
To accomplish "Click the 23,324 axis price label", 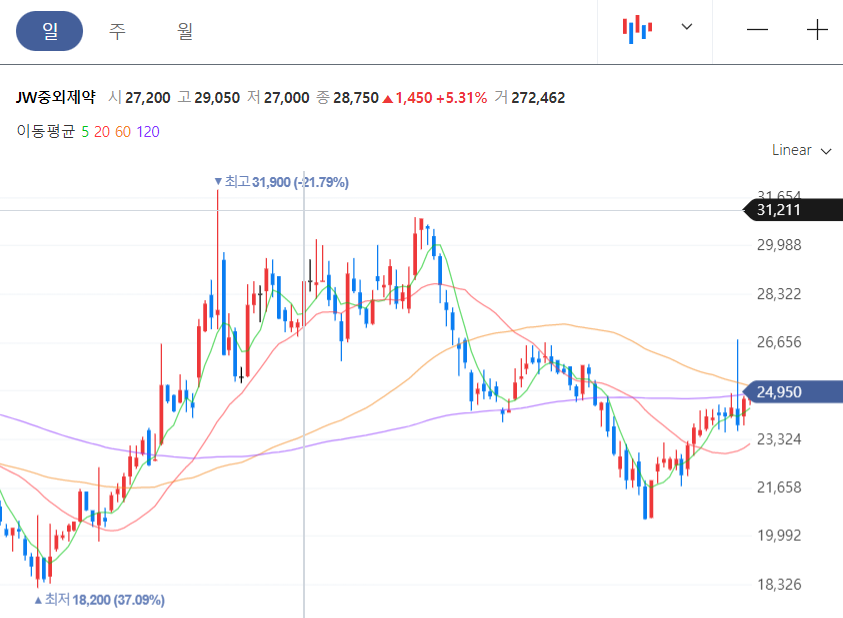I will pyautogui.click(x=779, y=439).
